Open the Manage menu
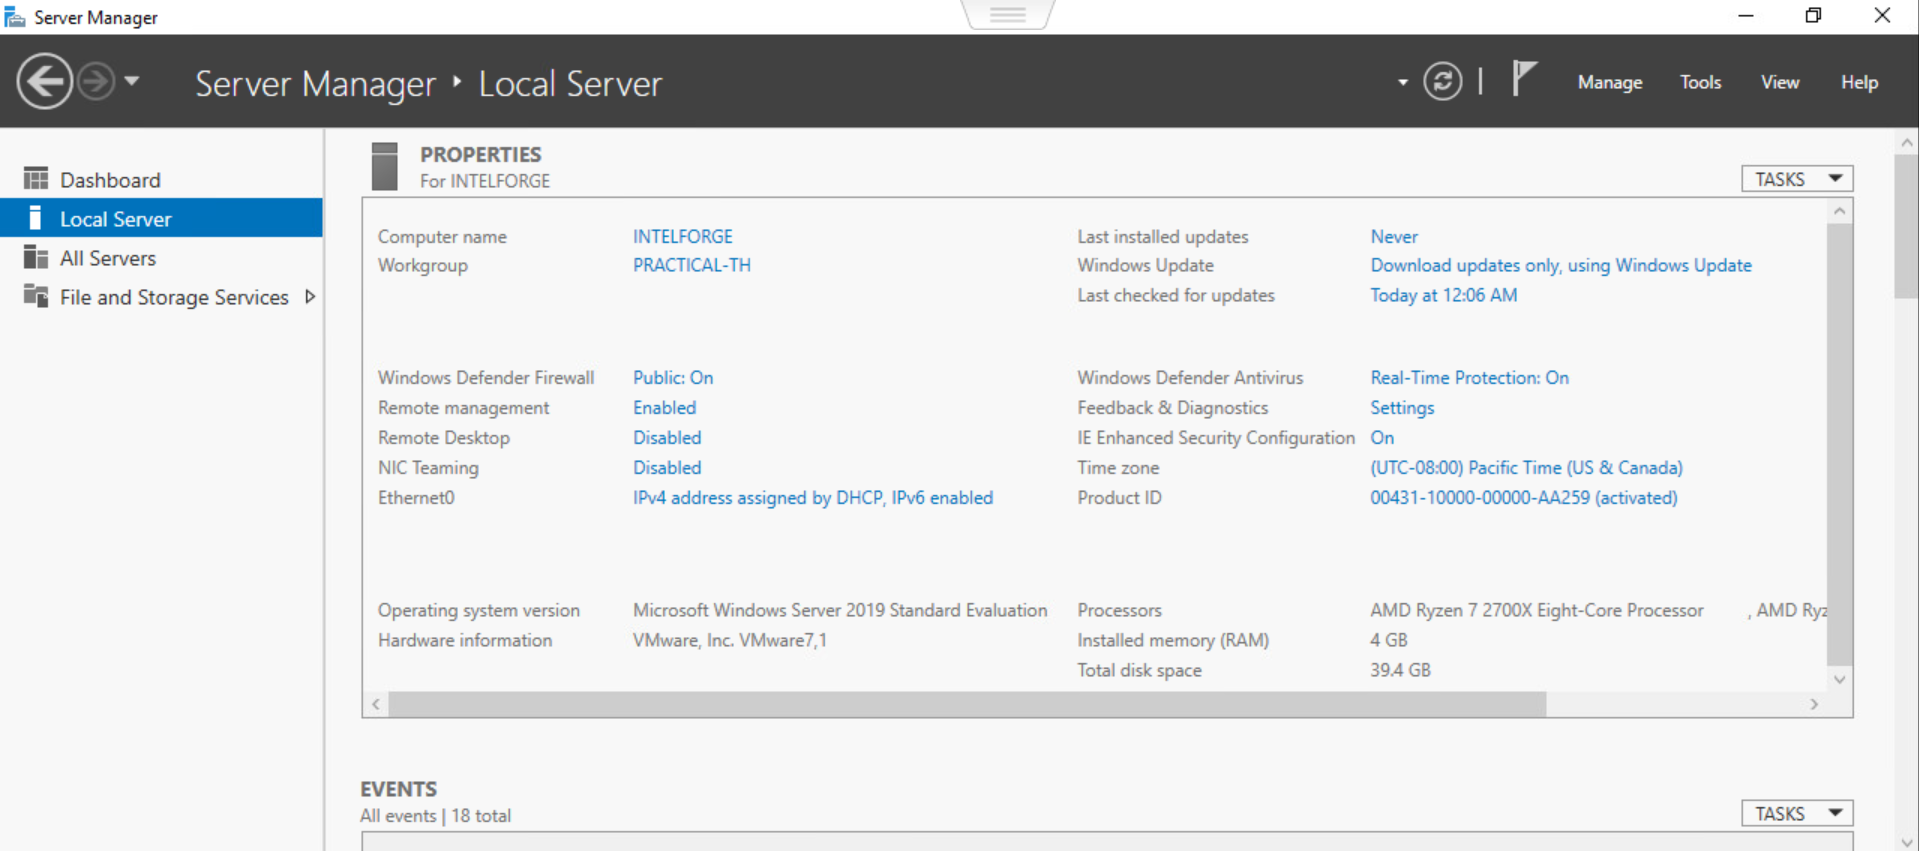The image size is (1919, 851). tap(1609, 82)
